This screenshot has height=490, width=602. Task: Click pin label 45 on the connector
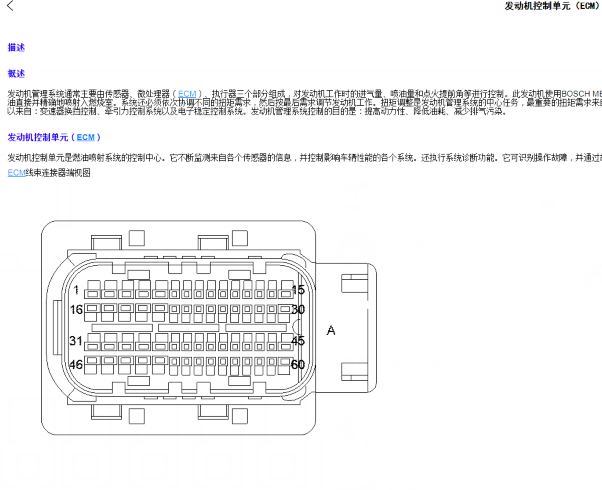click(x=298, y=341)
